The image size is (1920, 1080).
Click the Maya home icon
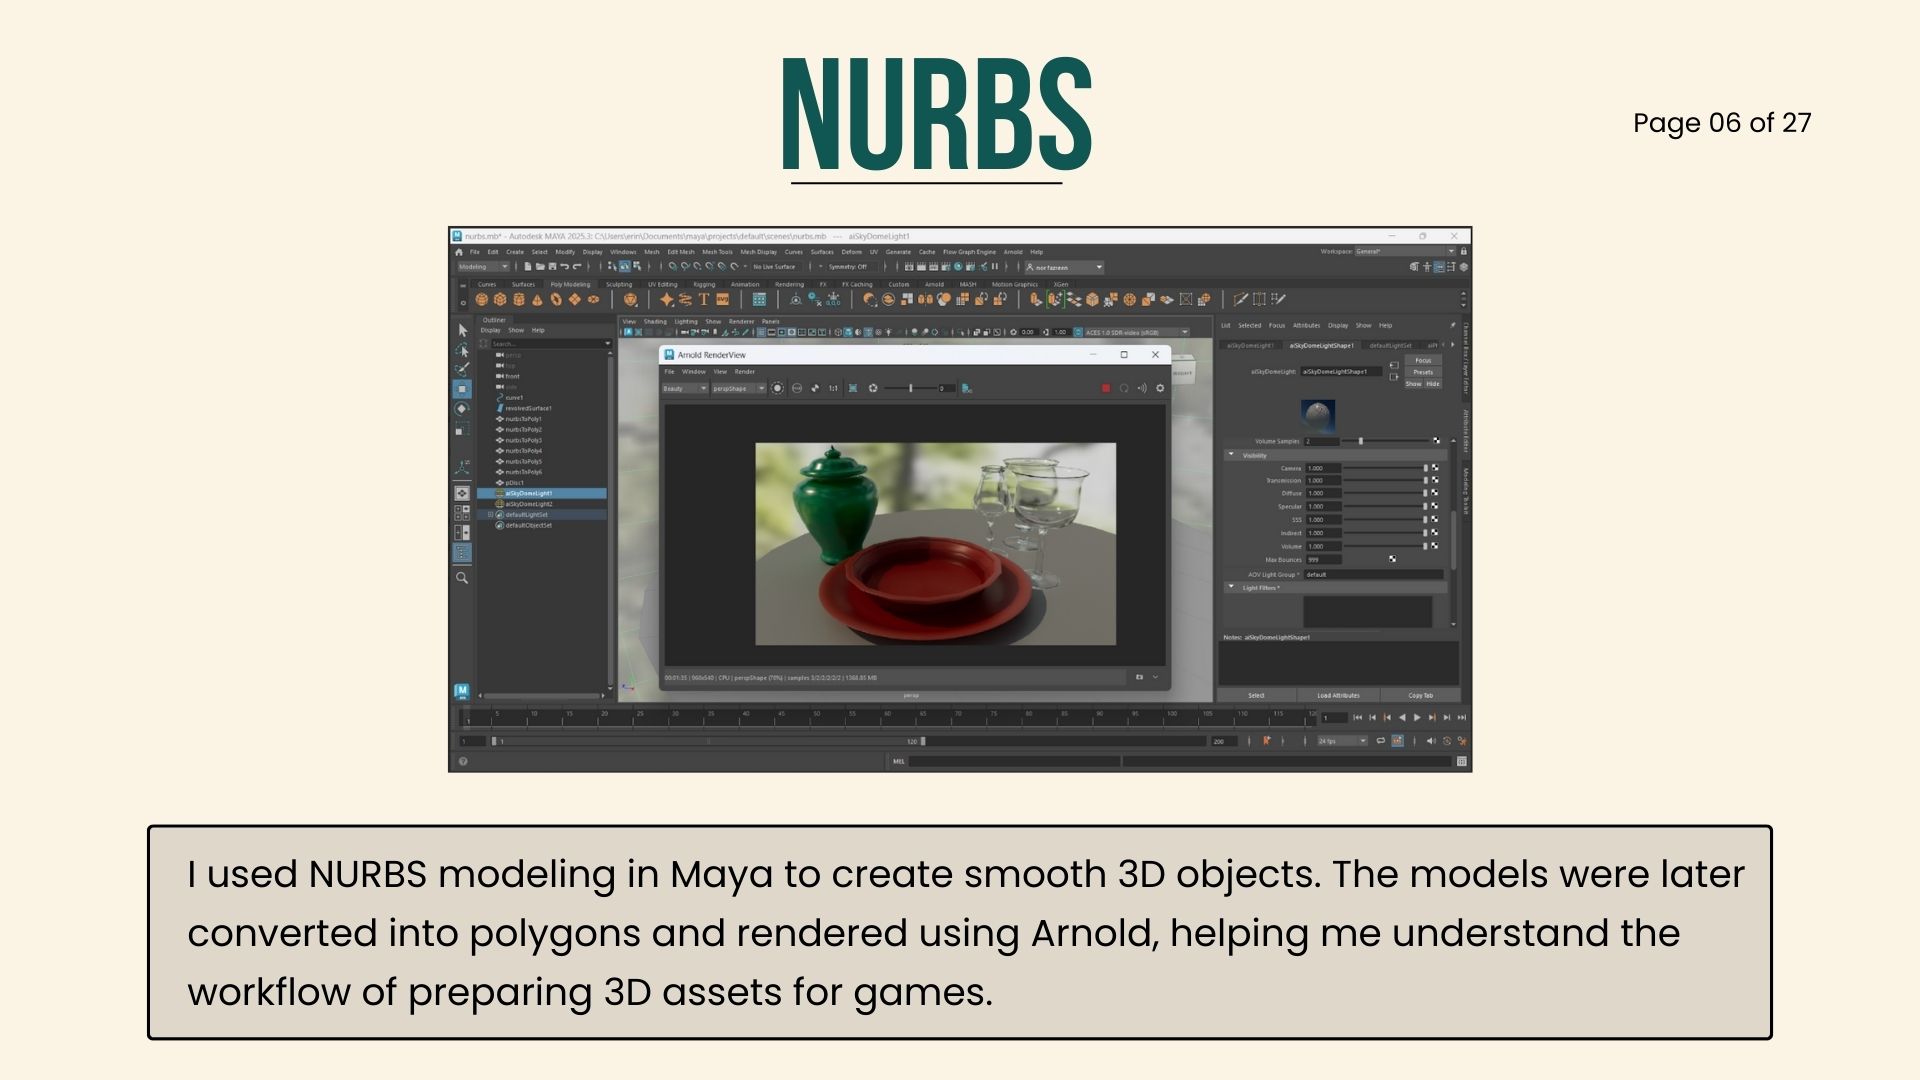pyautogui.click(x=459, y=252)
